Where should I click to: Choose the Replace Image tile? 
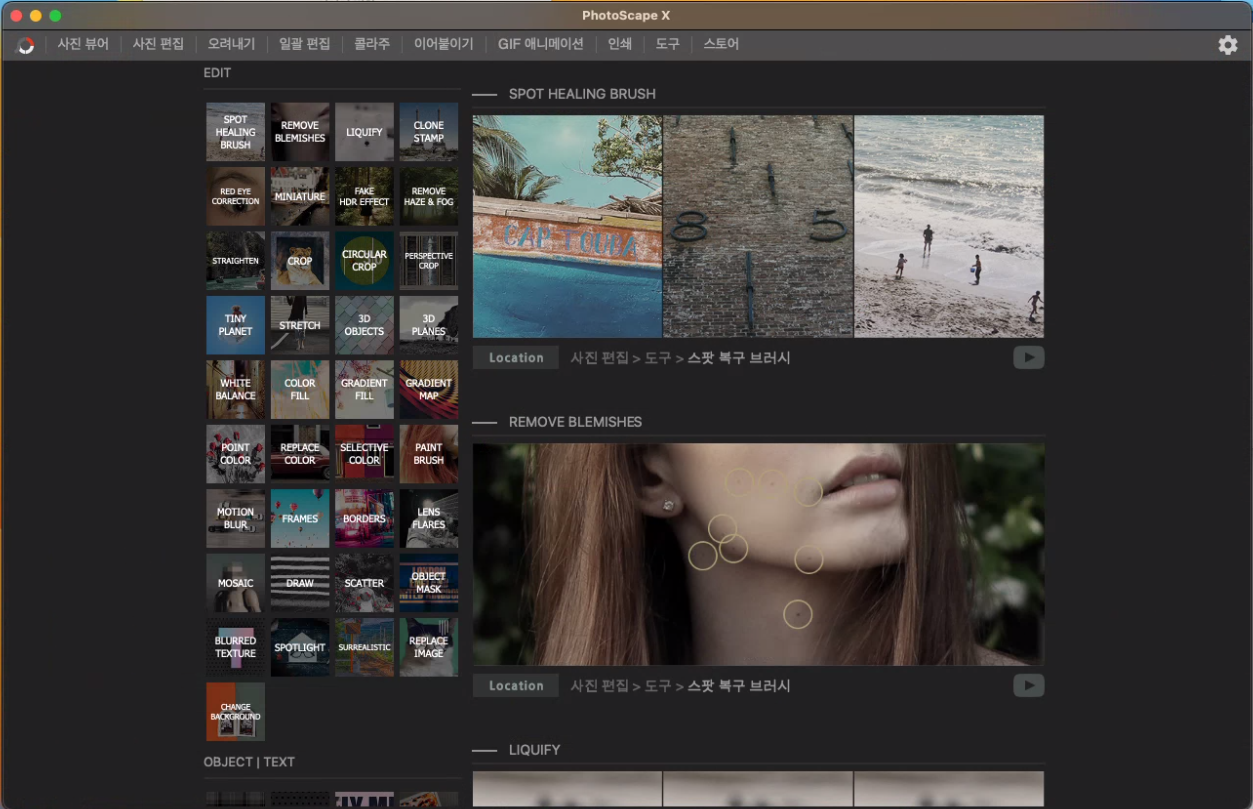click(x=429, y=648)
